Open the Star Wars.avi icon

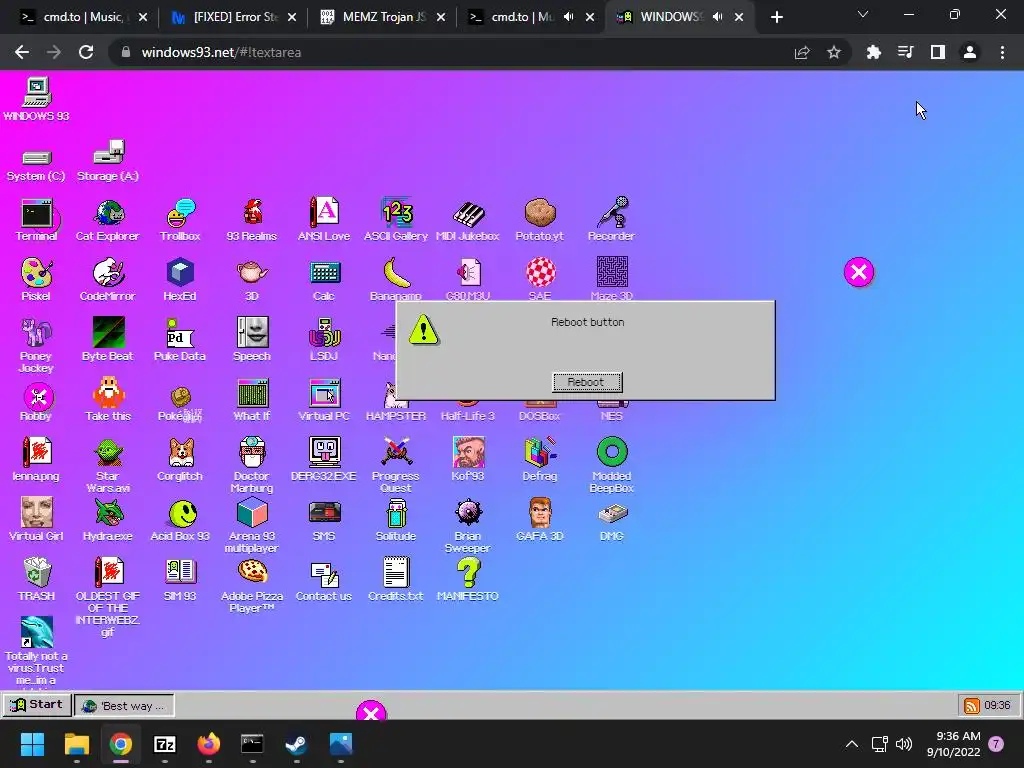[x=108, y=453]
